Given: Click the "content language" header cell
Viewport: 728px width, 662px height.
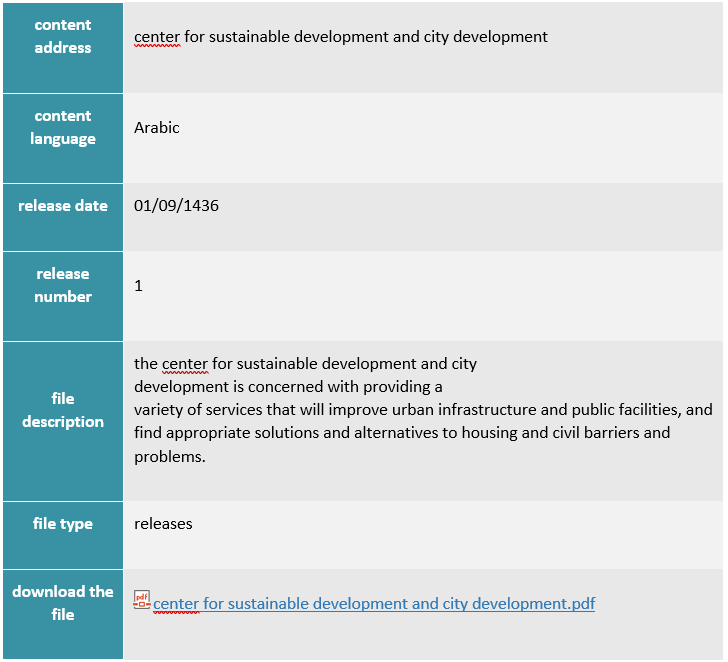Looking at the screenshot, I should [x=62, y=128].
